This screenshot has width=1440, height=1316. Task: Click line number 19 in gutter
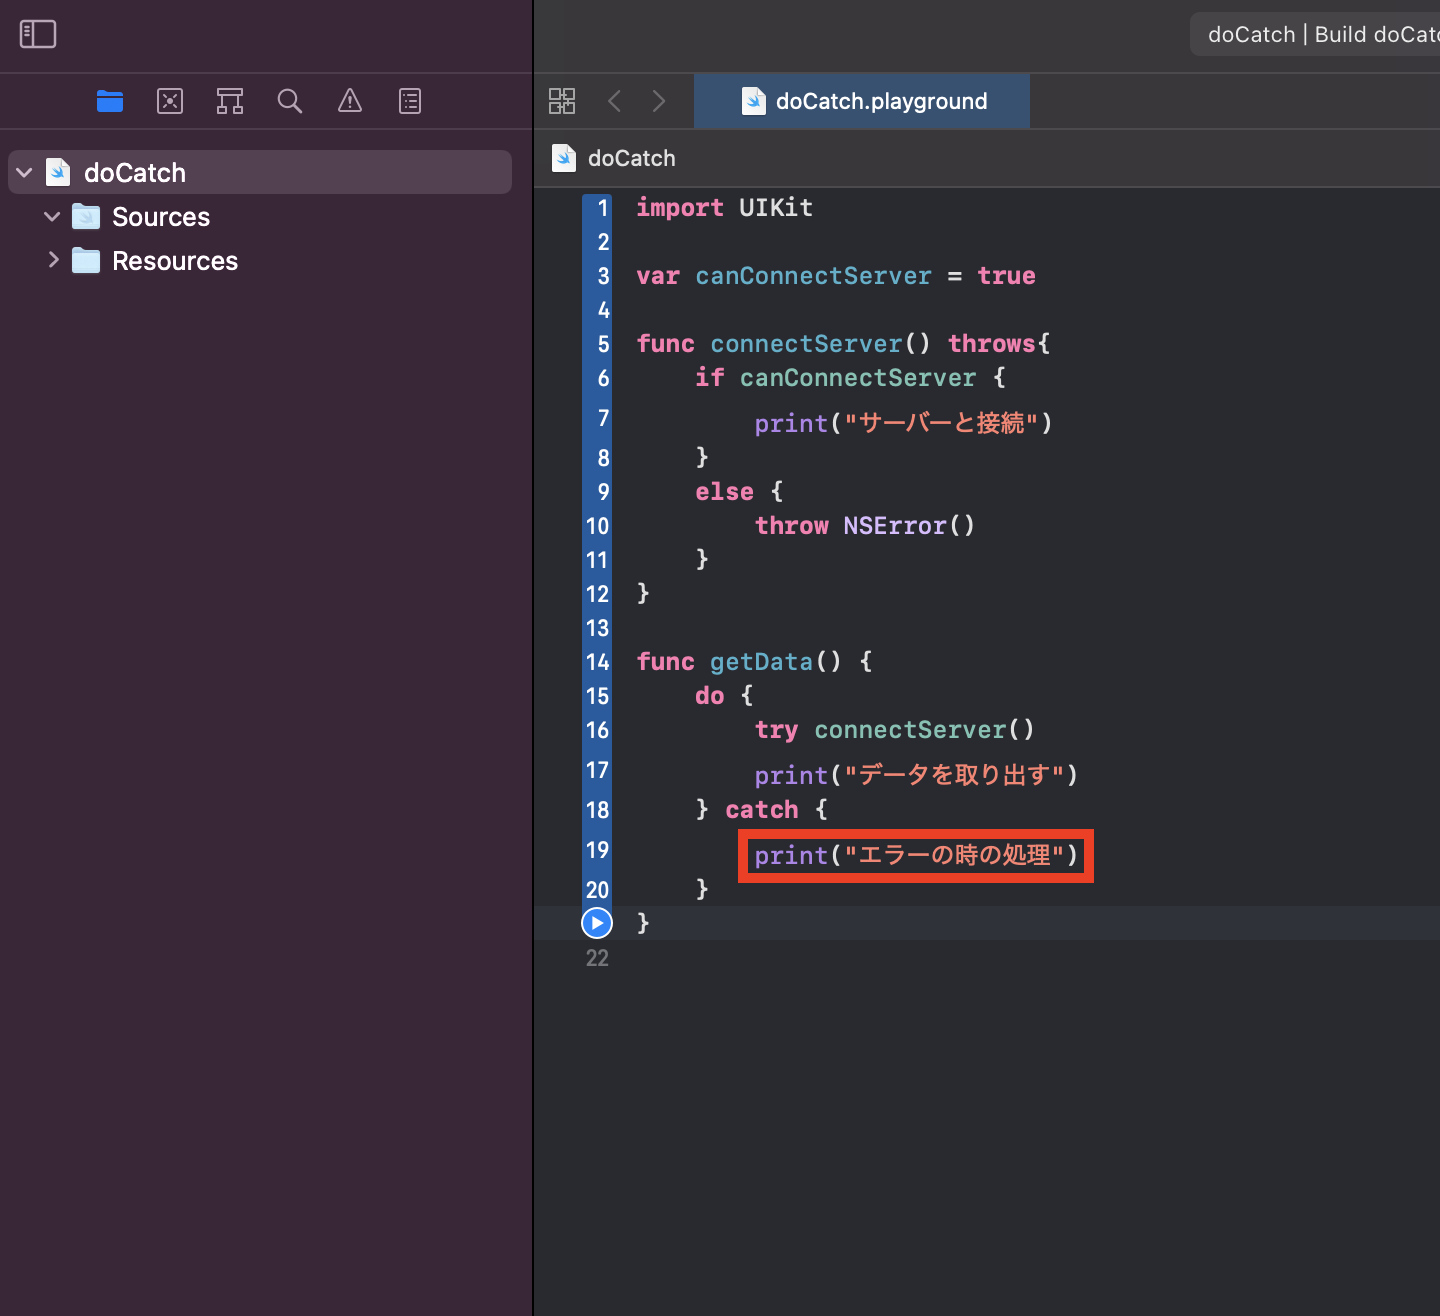click(597, 850)
